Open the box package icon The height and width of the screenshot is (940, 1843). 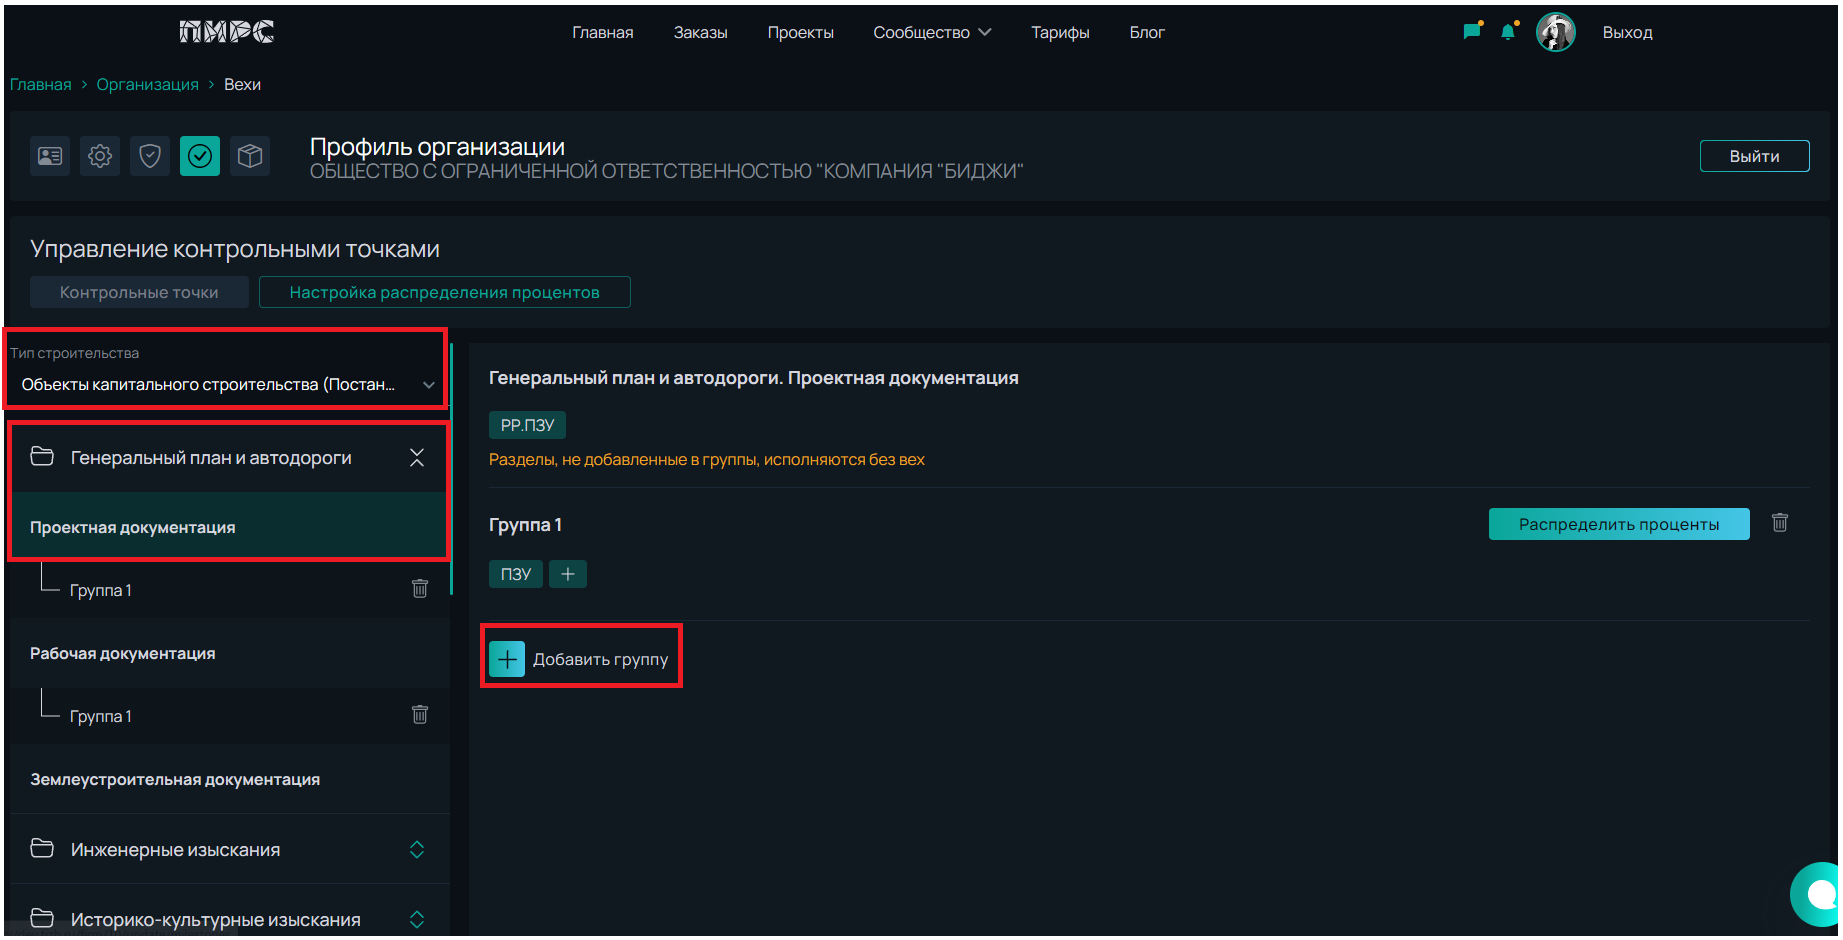coord(250,156)
